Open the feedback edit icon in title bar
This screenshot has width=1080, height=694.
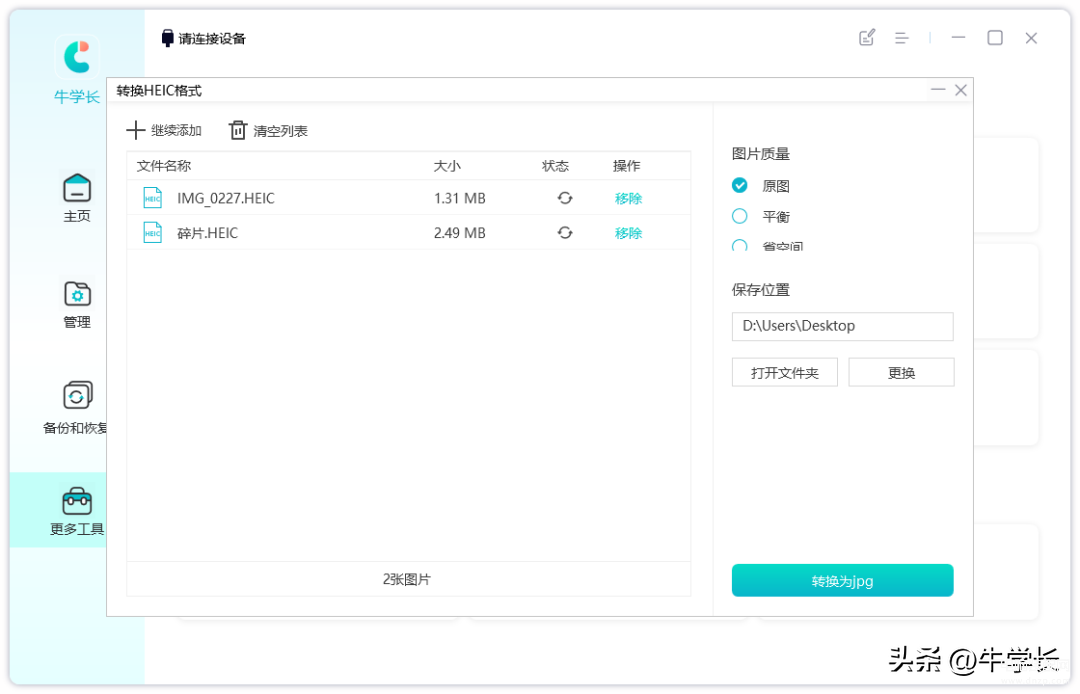pos(867,38)
